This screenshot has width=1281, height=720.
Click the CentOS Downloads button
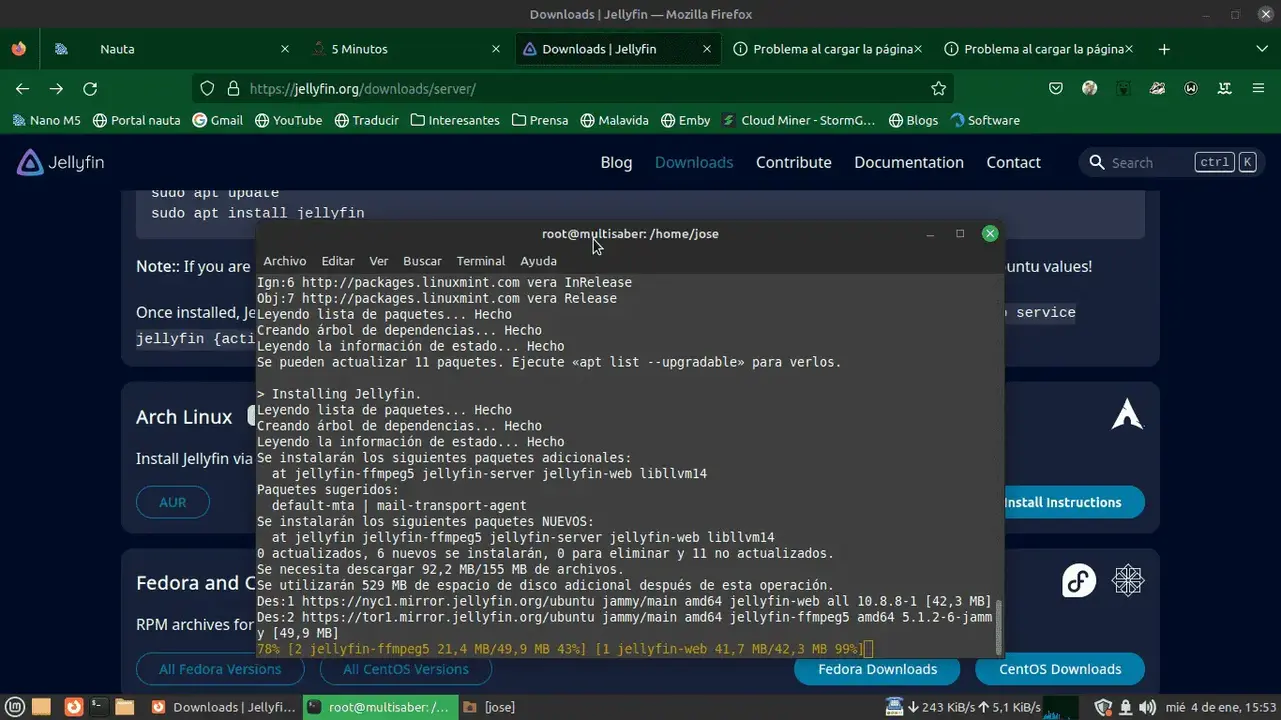1060,669
